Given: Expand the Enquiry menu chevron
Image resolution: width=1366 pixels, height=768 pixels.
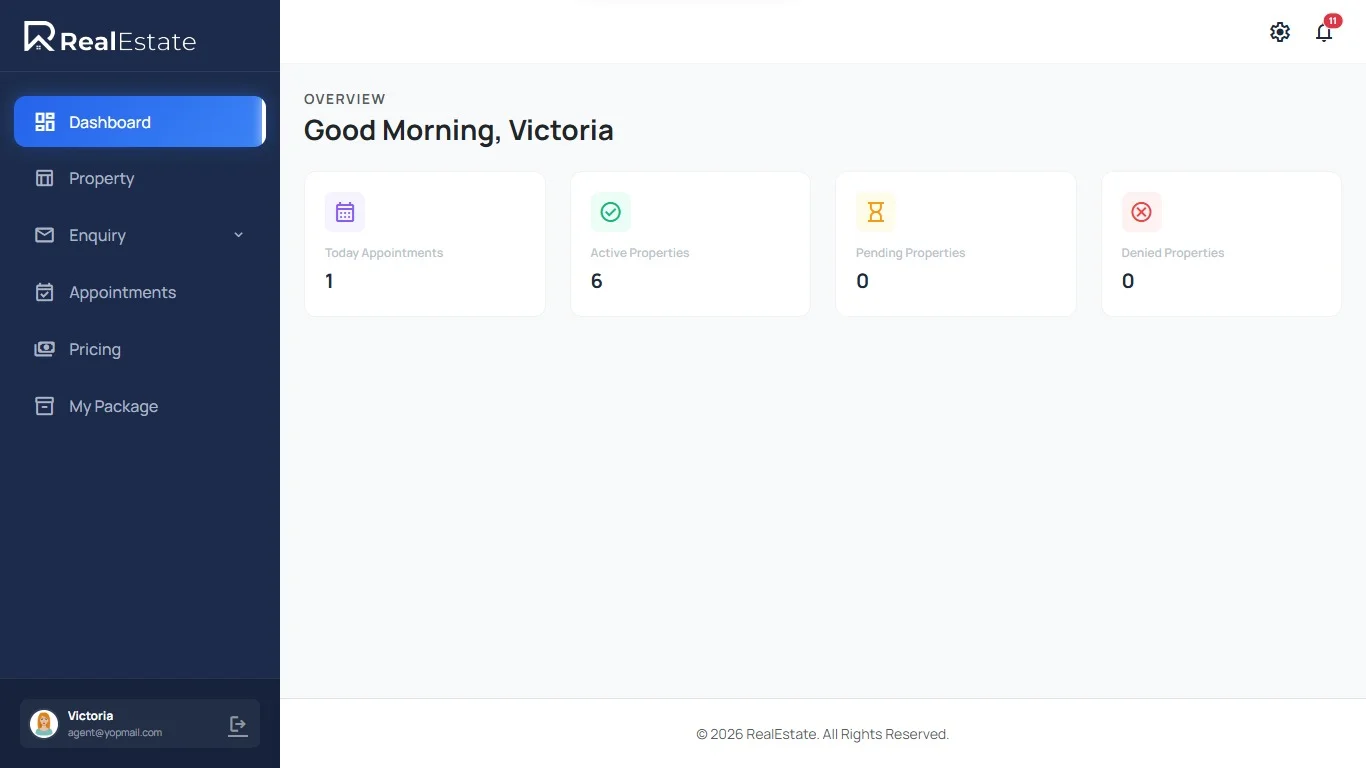Looking at the screenshot, I should [x=238, y=235].
